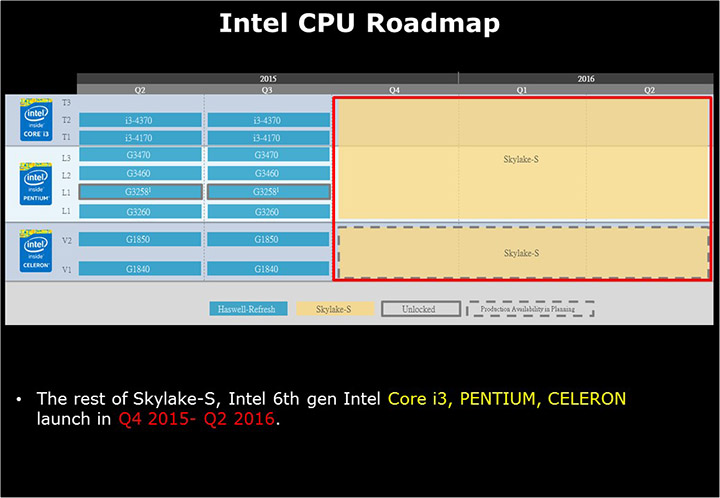Click the G3470 cell in the Q3 column
This screenshot has width=720, height=498.
point(268,155)
